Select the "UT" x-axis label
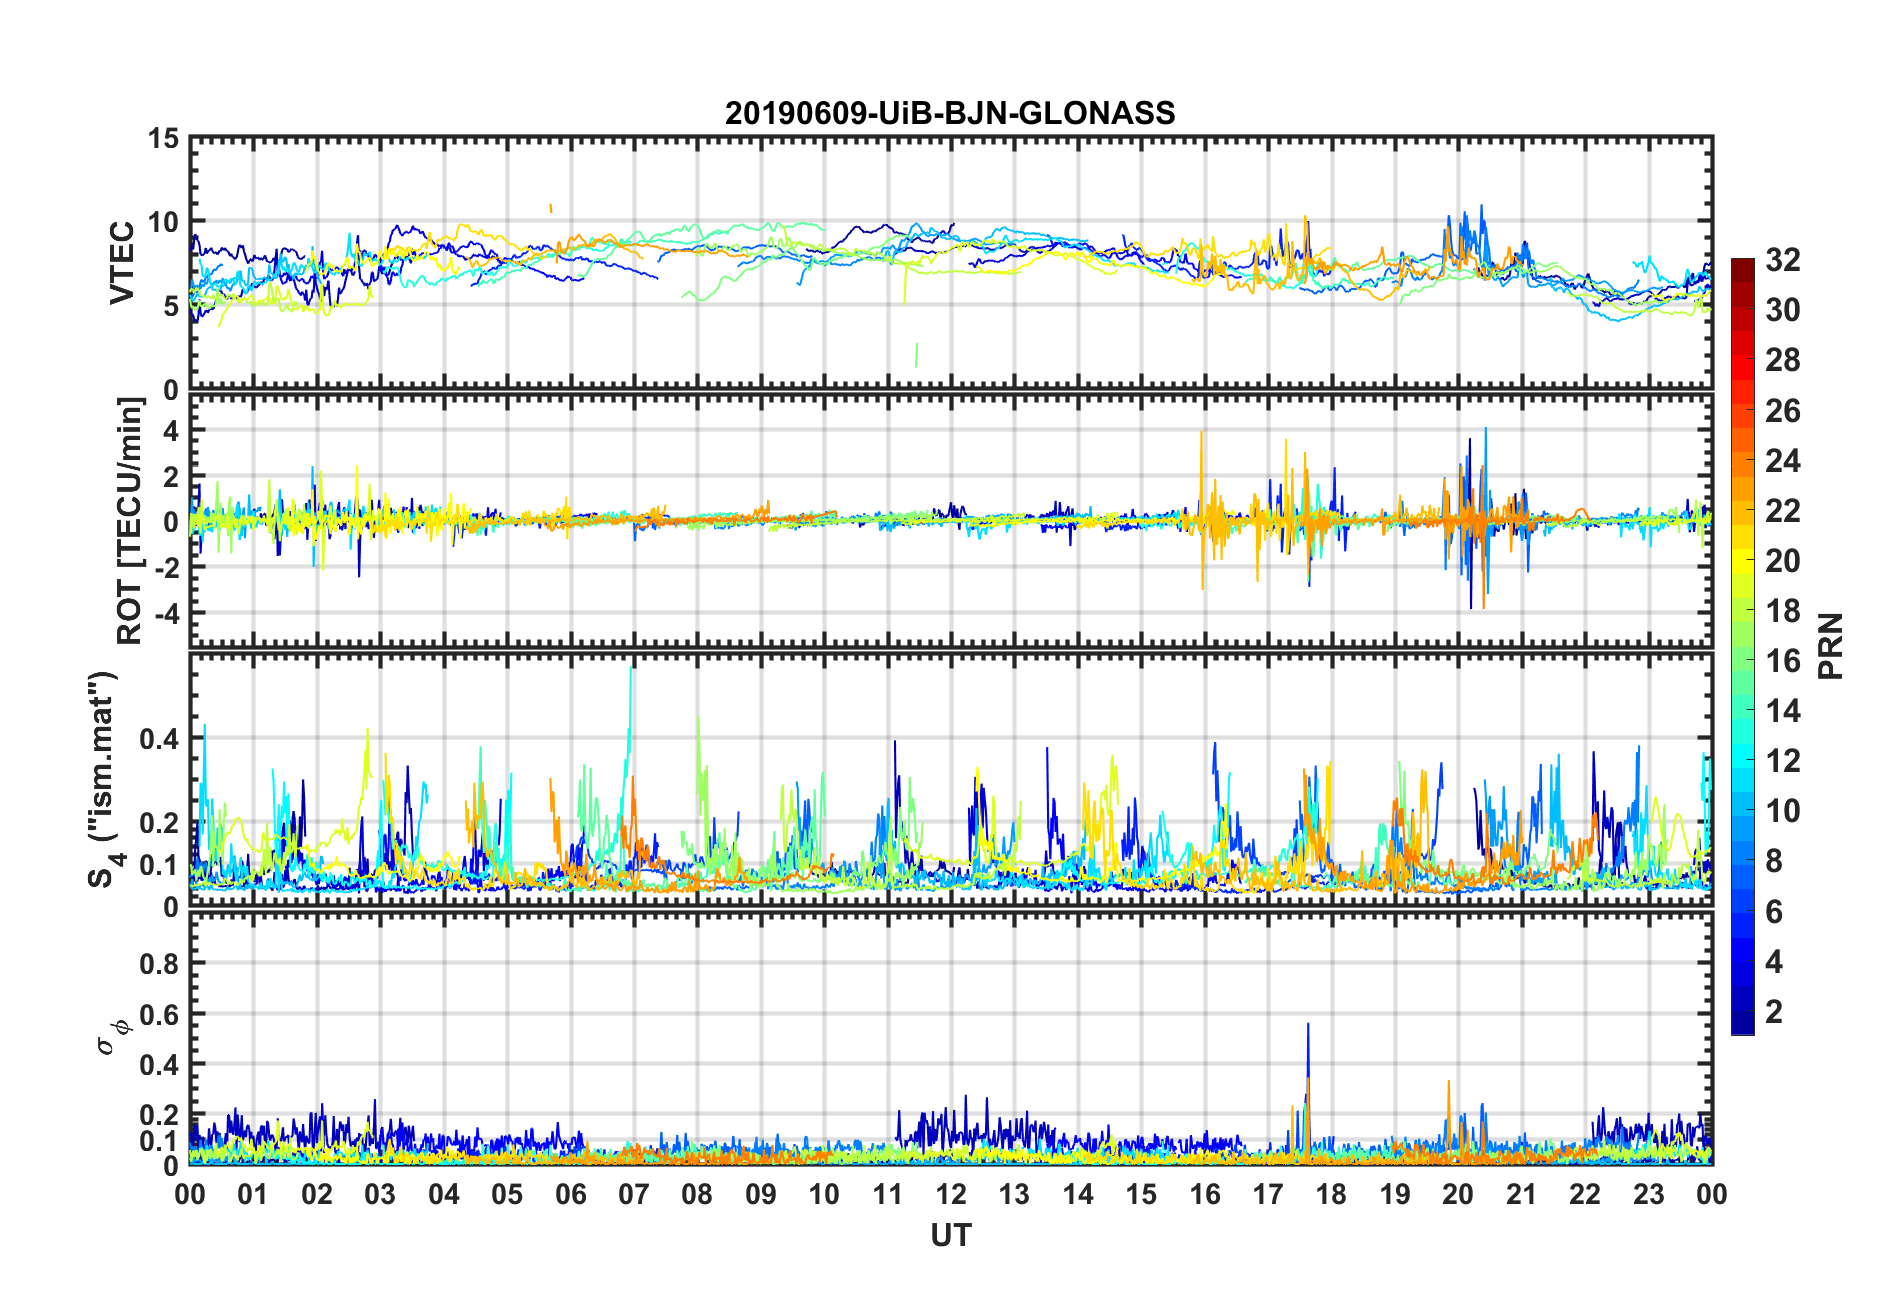The width and height of the screenshot is (1902, 1292). (951, 1236)
